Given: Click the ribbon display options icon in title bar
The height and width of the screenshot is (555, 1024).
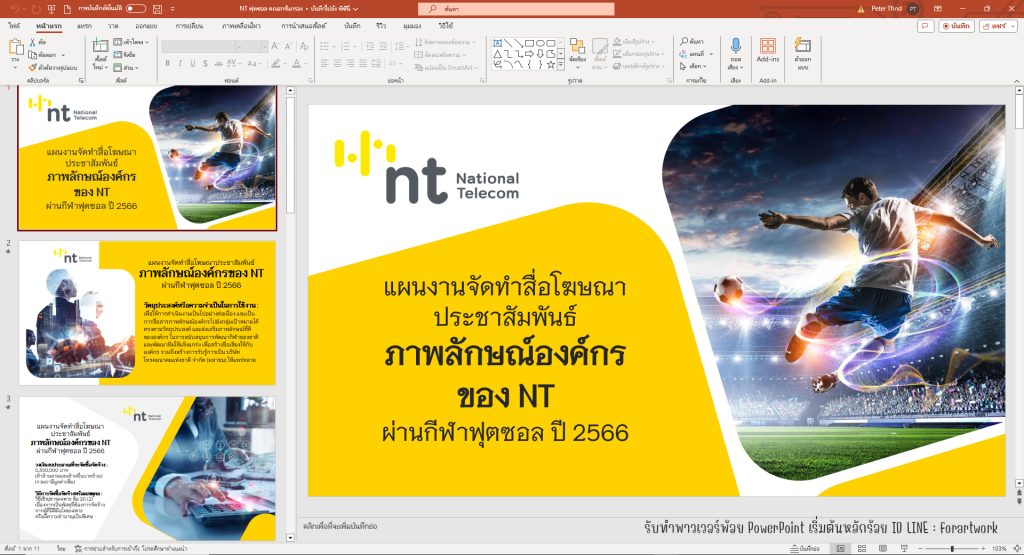Looking at the screenshot, I should pos(938,9).
